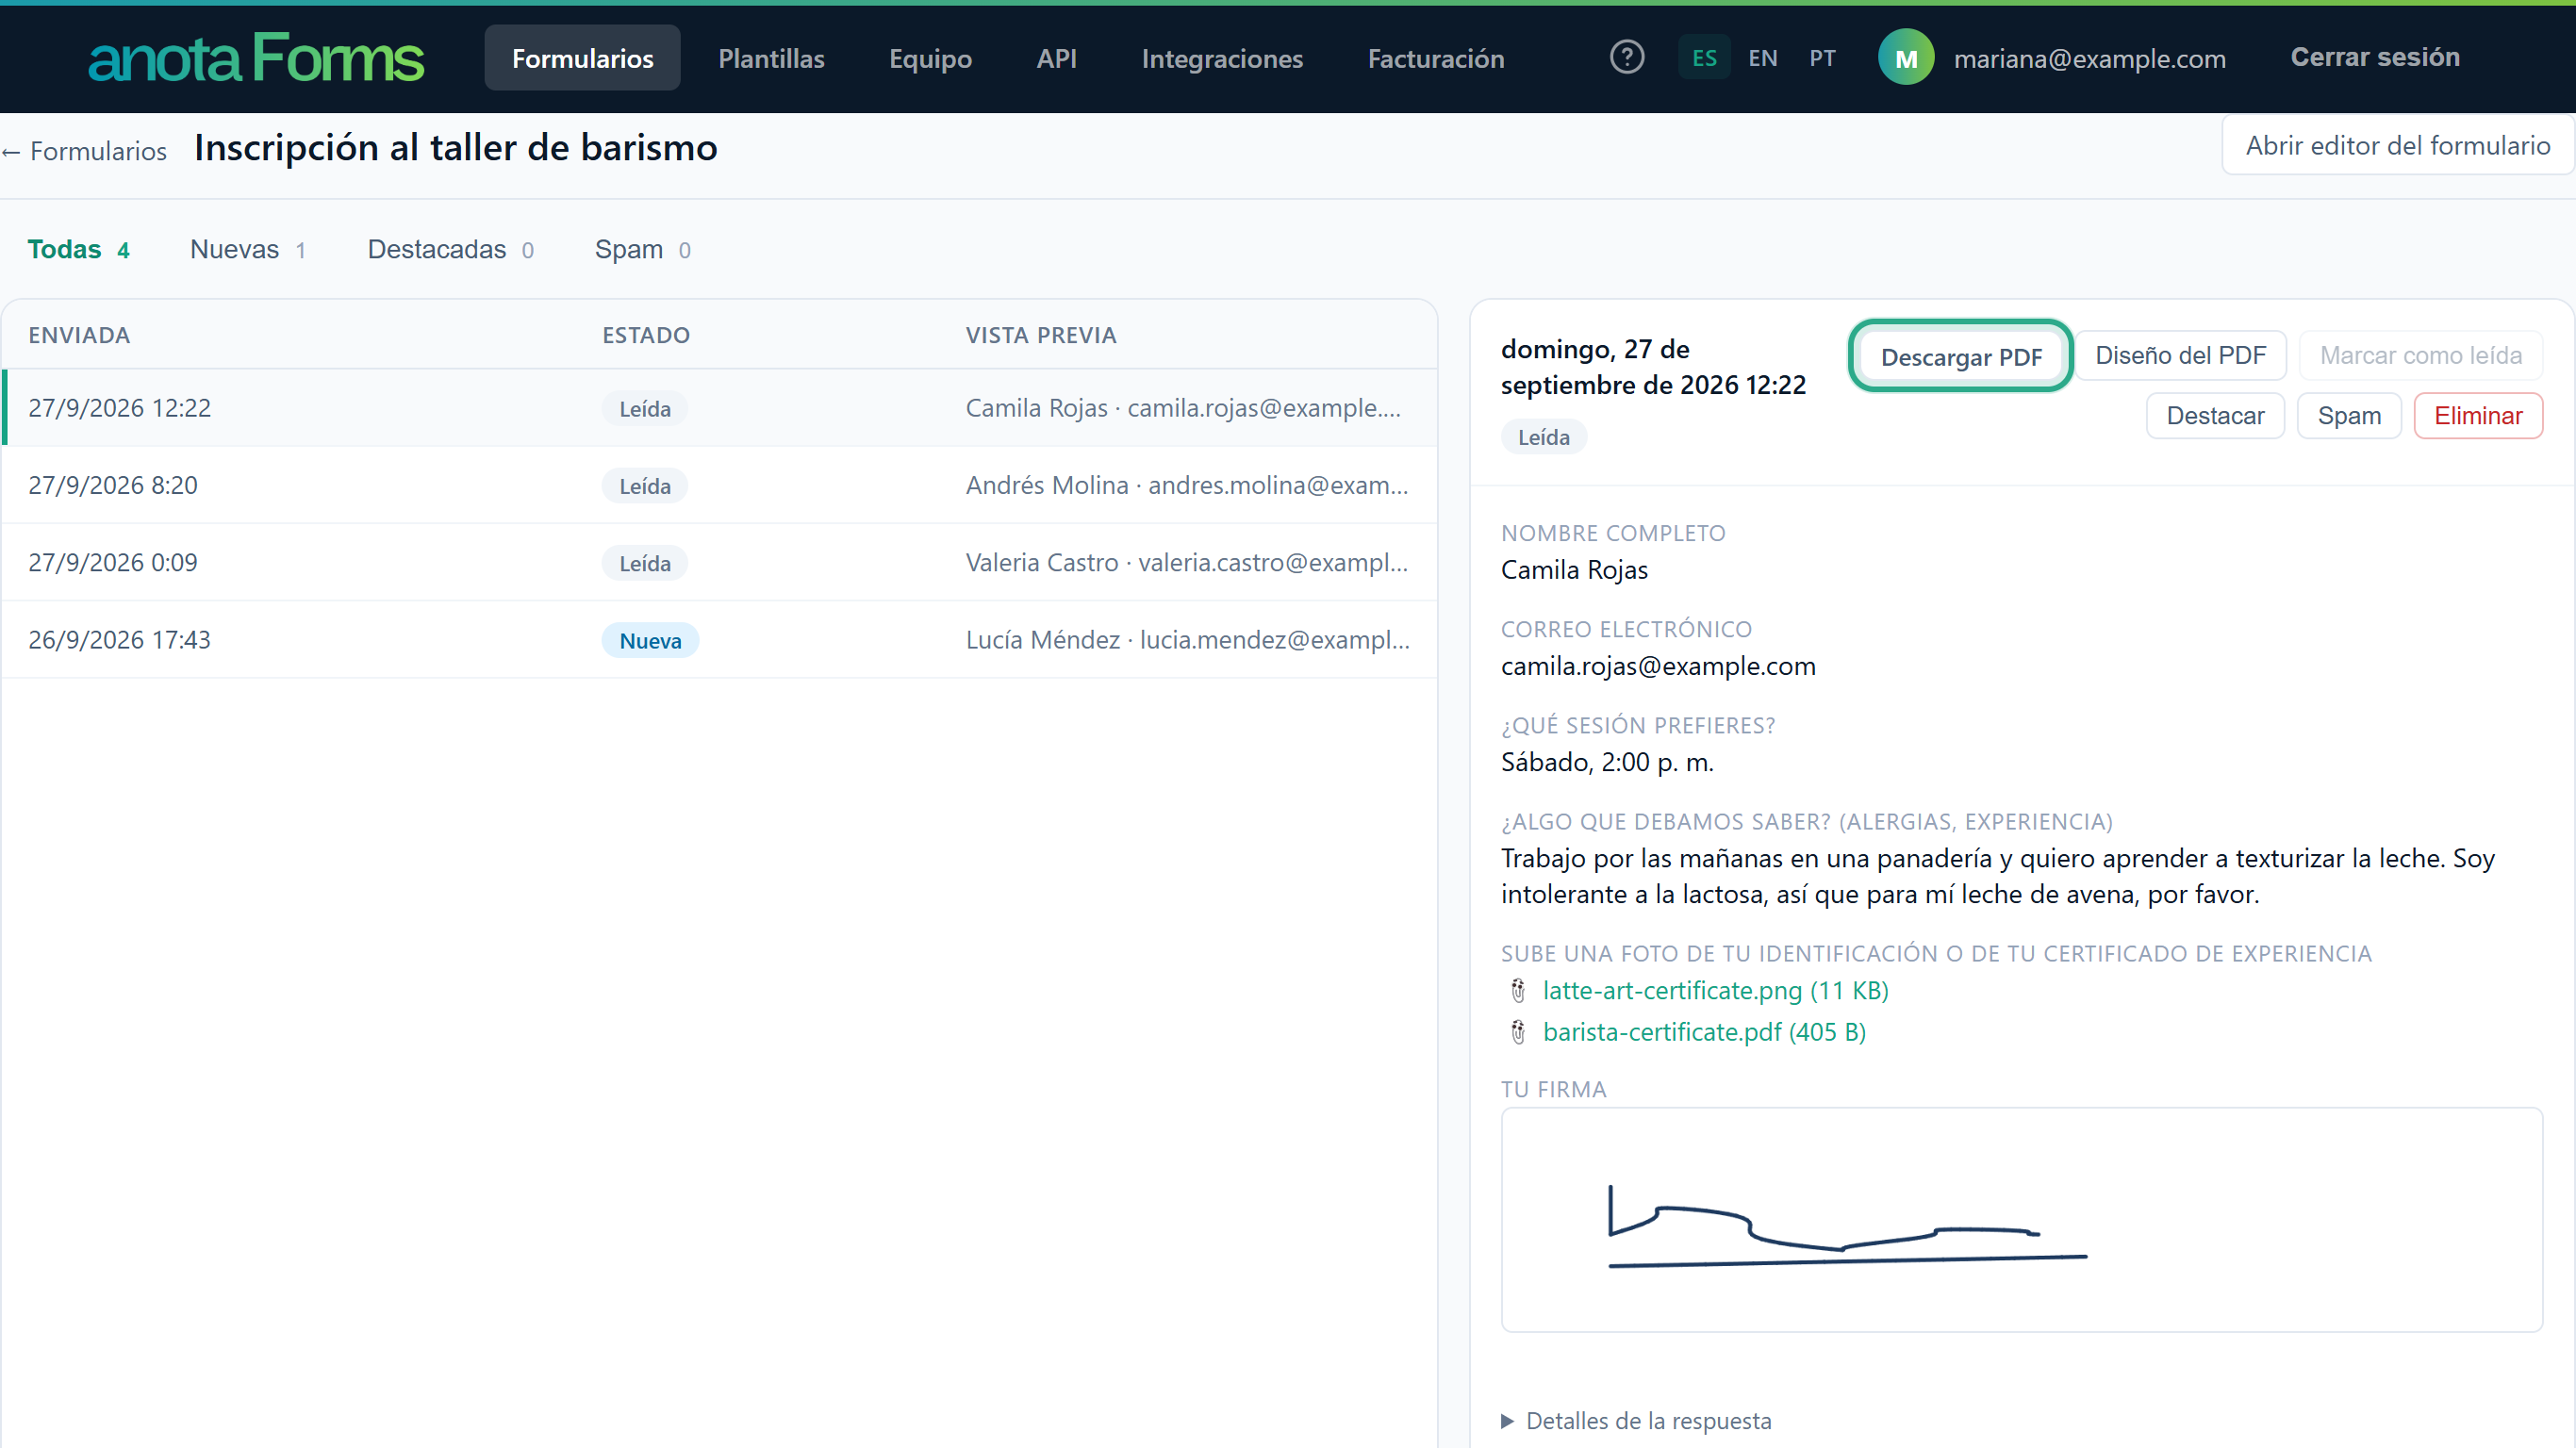Open the Formularios nav item
This screenshot has width=2576, height=1448.
click(583, 58)
